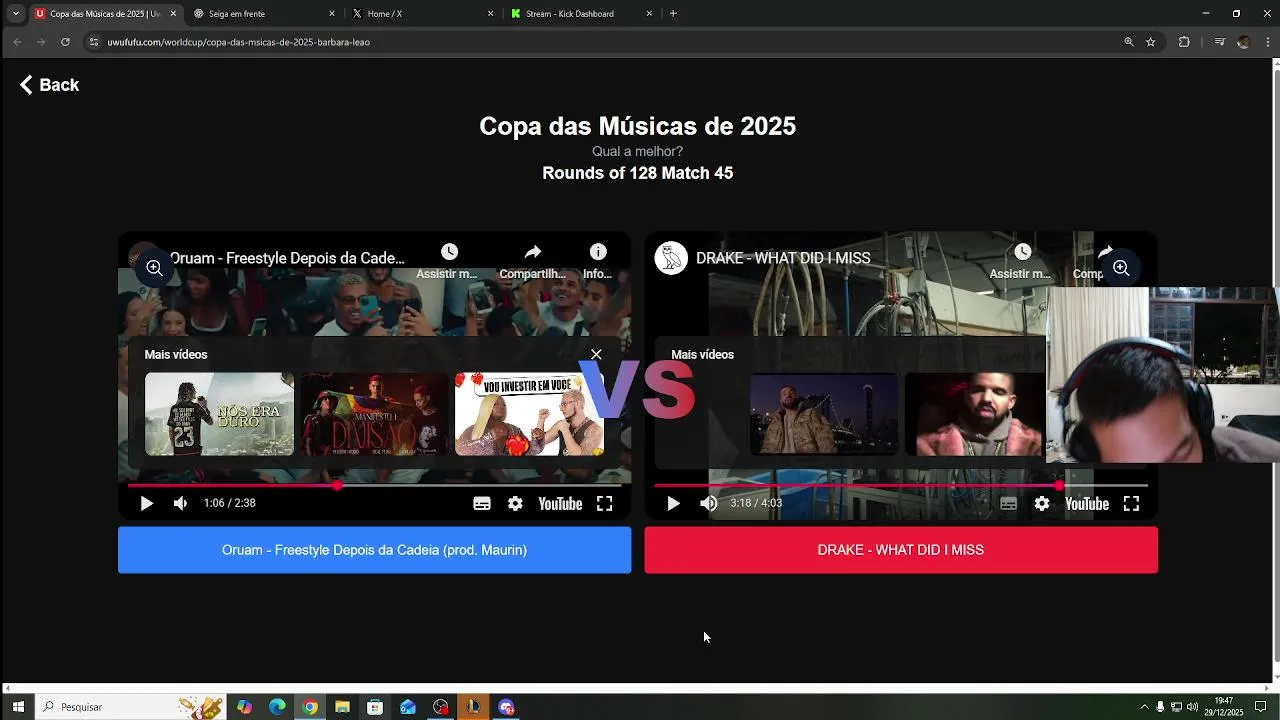This screenshot has width=1280, height=720.
Task: Play the Oruam video
Action: pyautogui.click(x=147, y=504)
